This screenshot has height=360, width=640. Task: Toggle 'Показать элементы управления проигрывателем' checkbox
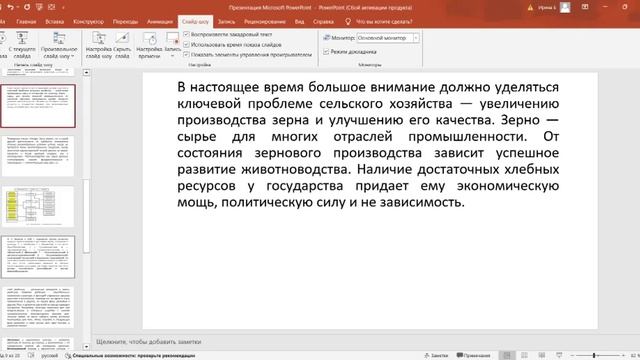coord(186,54)
